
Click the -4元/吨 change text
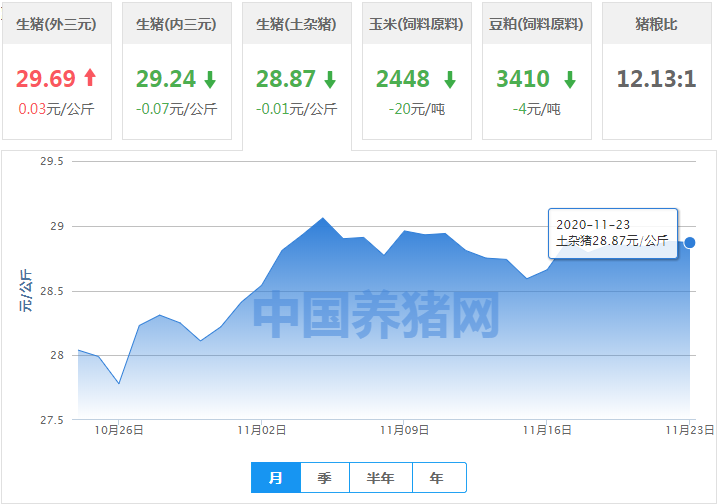tap(536, 109)
